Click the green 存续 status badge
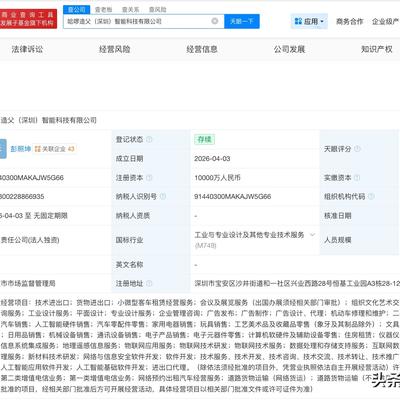The height and width of the screenshot is (400, 400). tap(205, 139)
